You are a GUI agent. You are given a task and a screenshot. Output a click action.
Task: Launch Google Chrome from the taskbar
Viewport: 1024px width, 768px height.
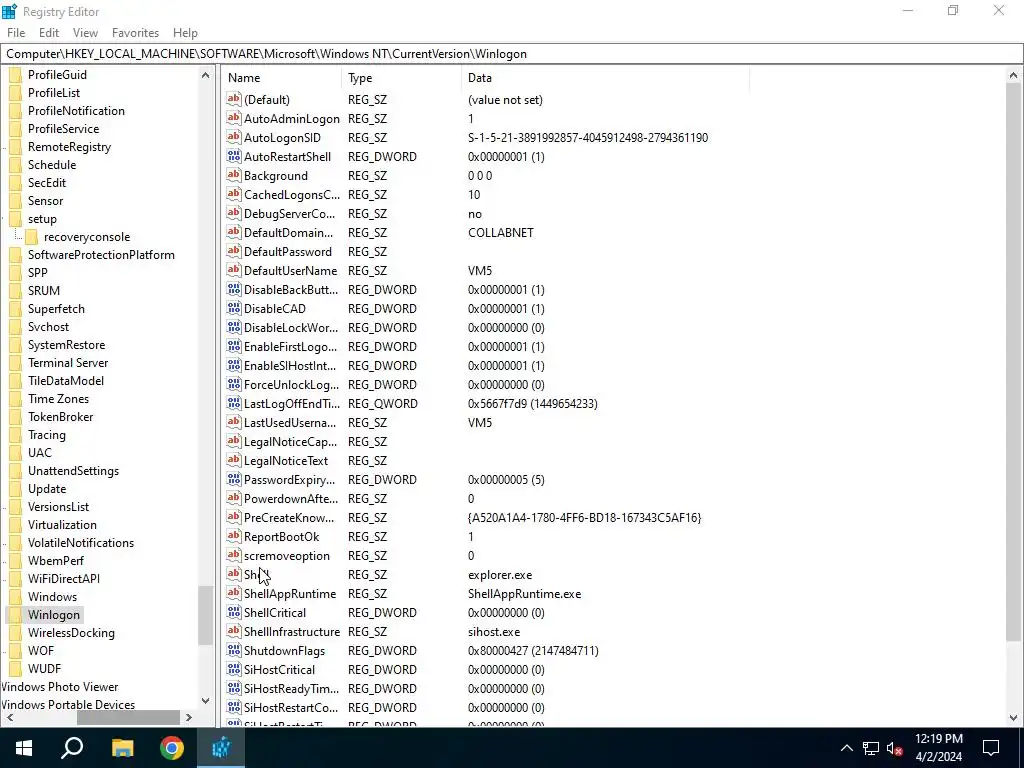[172, 748]
